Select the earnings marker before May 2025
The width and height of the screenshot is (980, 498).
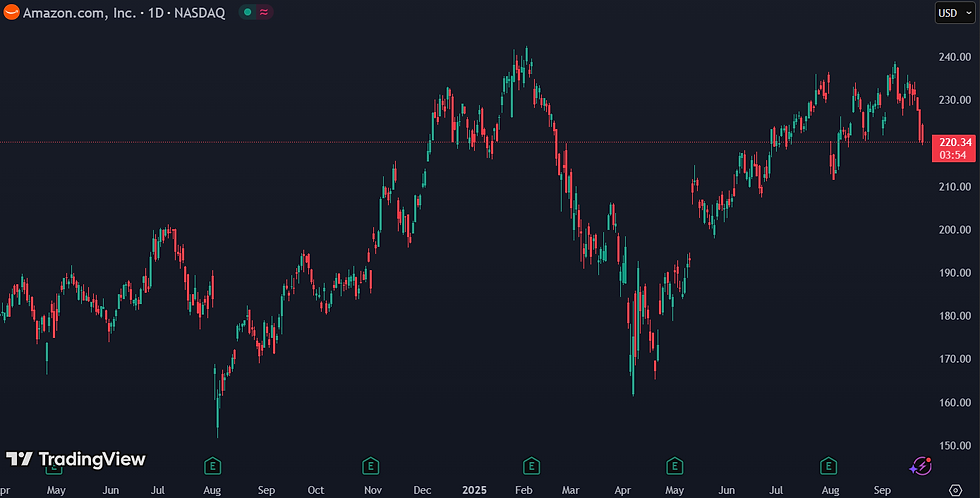674,466
